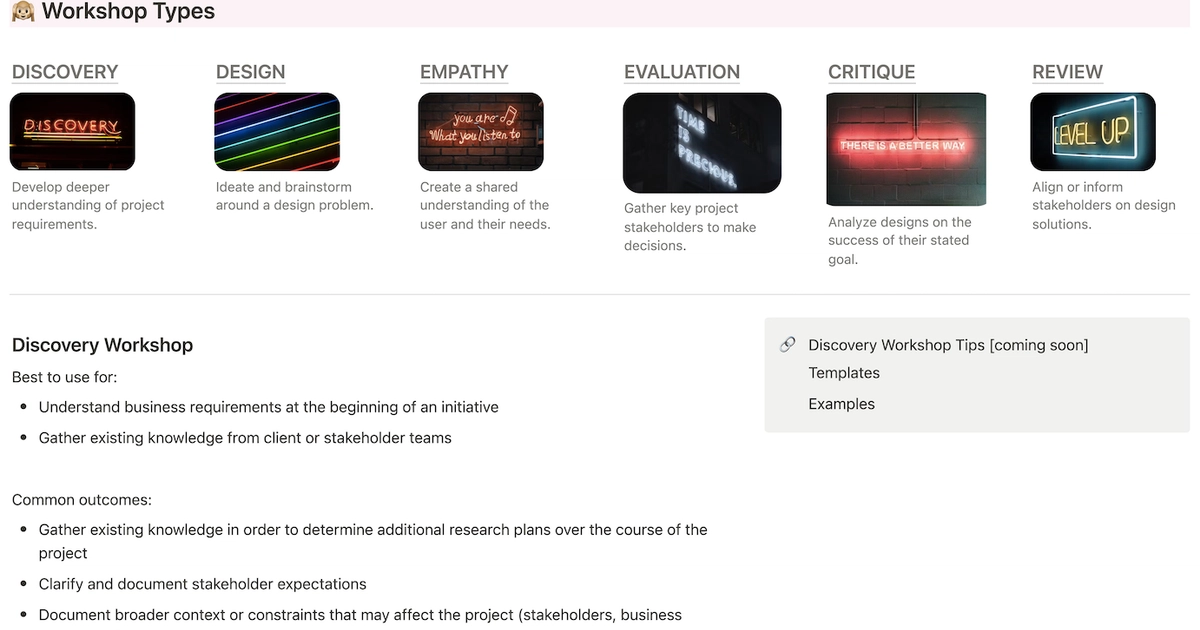Open the DISCOVERY neon sign image
Image resolution: width=1200 pixels, height=630 pixels.
pyautogui.click(x=72, y=131)
